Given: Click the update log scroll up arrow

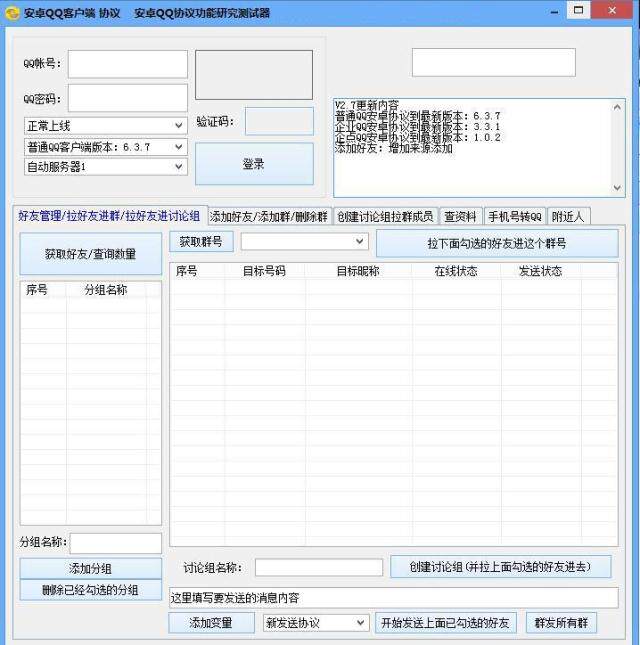Looking at the screenshot, I should point(617,107).
